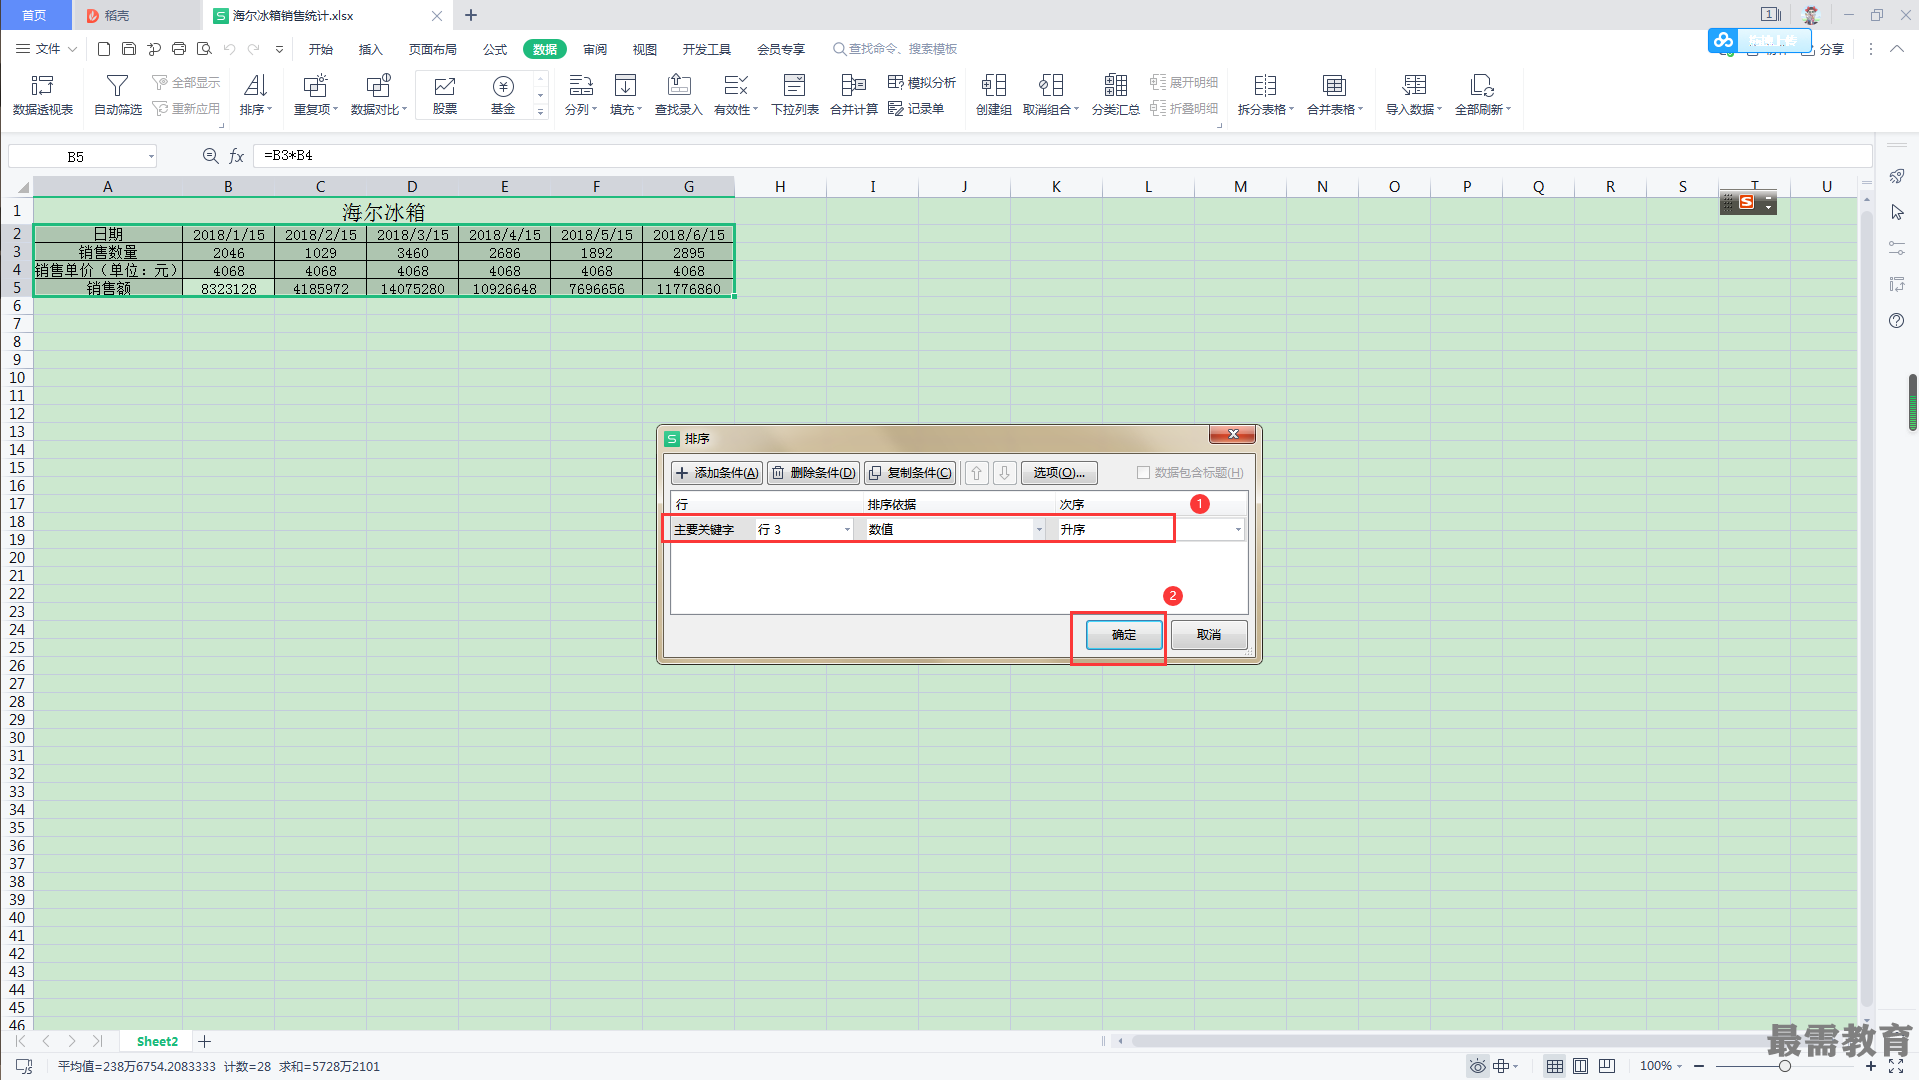
Task: Click the formula bar input field
Action: pyautogui.click(x=1062, y=156)
